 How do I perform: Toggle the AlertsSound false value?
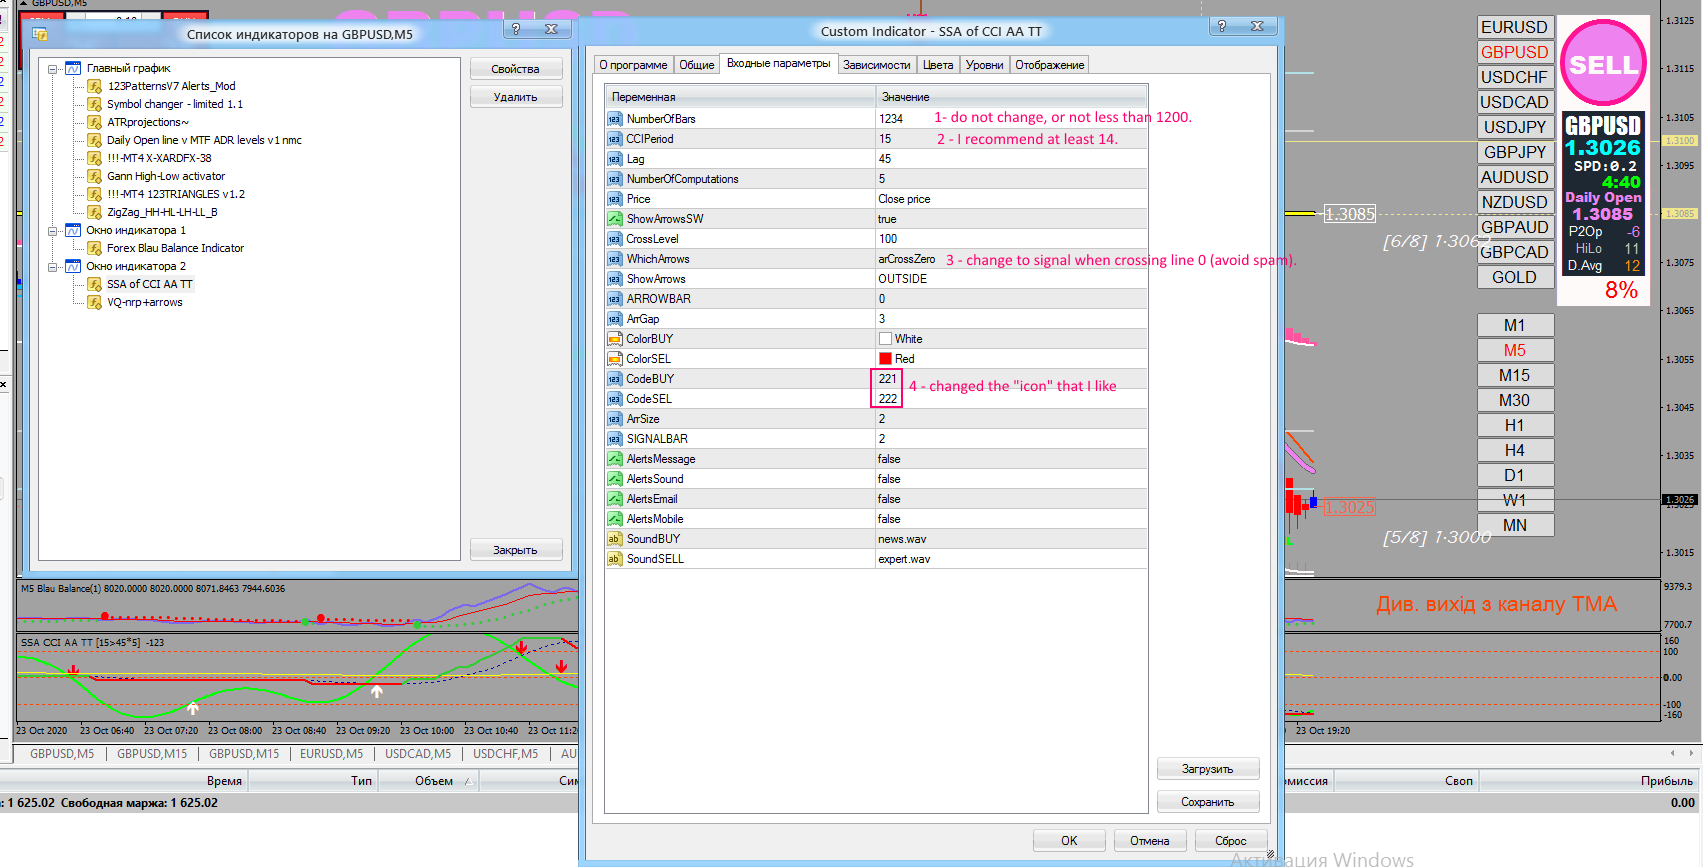[889, 479]
